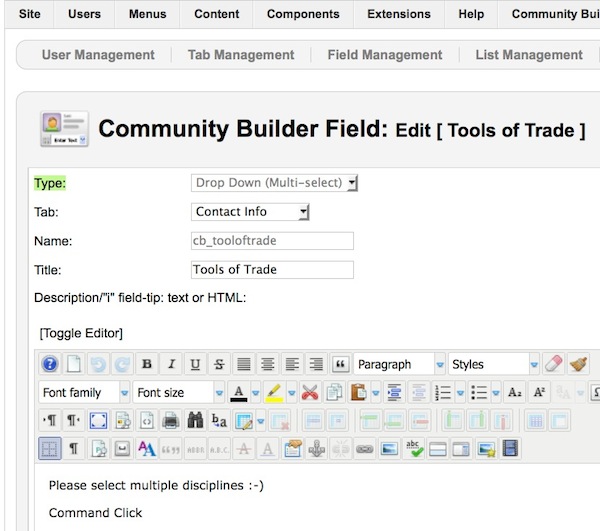Open the Paragraph format dropdown
The height and width of the screenshot is (531, 600).
[400, 364]
